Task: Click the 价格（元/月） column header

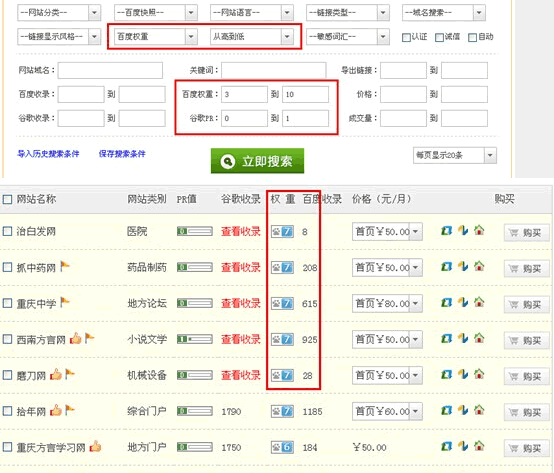Action: tap(381, 199)
